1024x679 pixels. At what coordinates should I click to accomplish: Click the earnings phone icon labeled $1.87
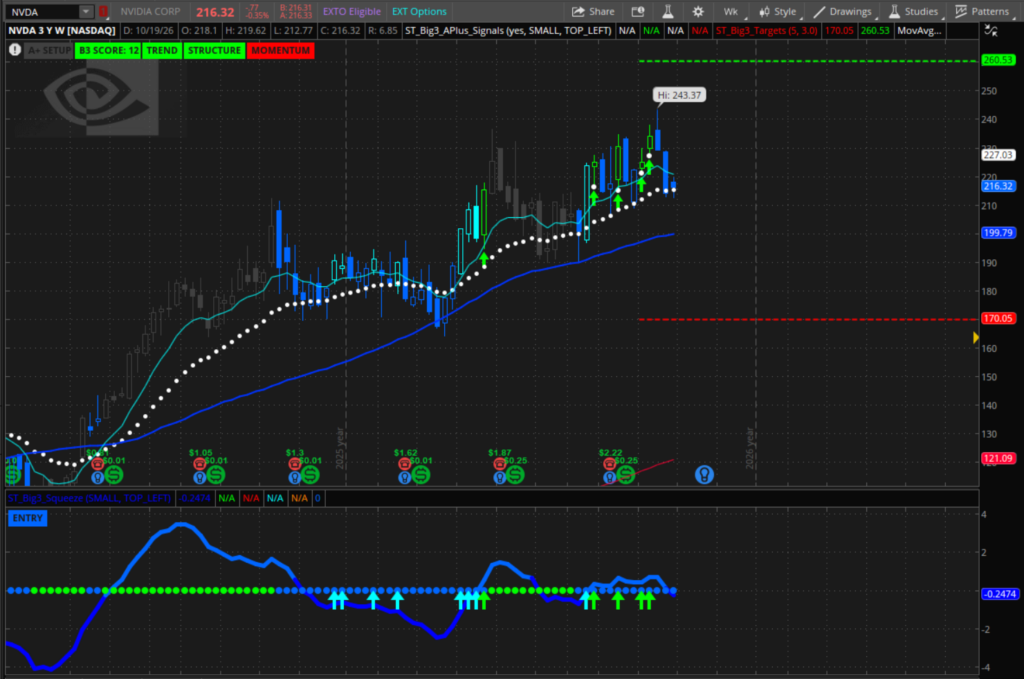click(x=500, y=464)
